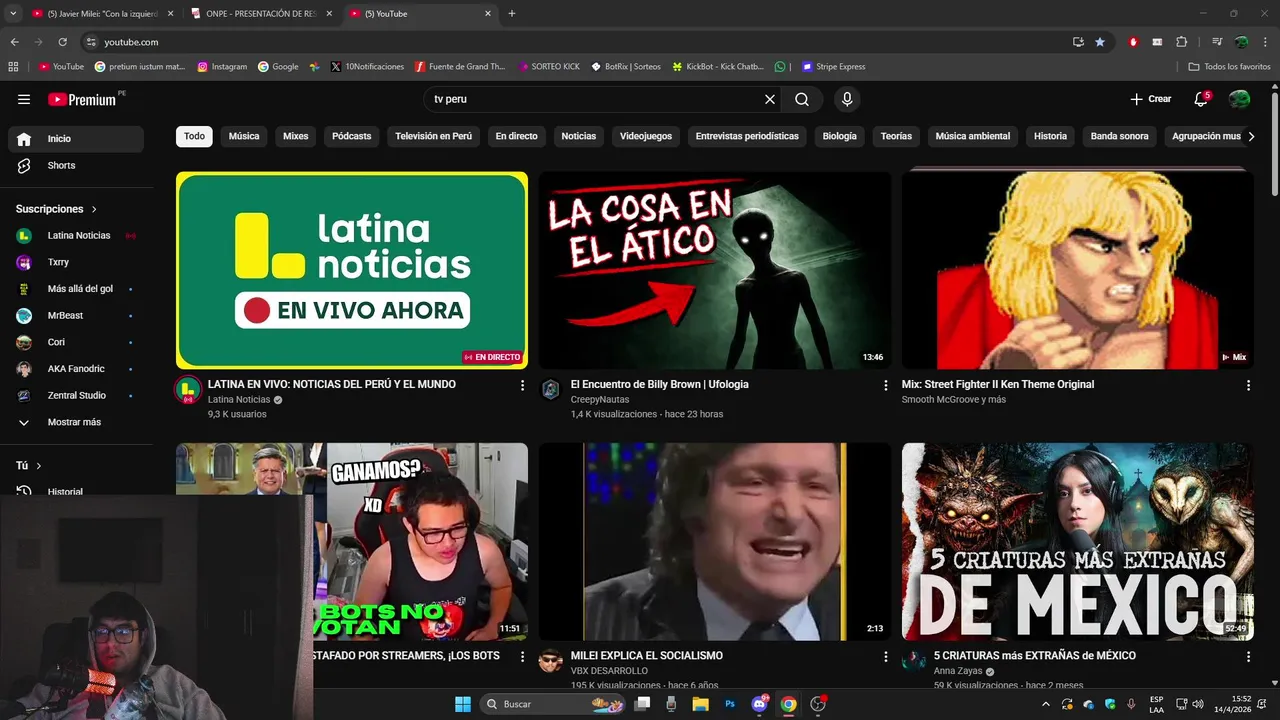Click the YouTube Premium logo
This screenshot has width=1280, height=720.
(x=82, y=99)
